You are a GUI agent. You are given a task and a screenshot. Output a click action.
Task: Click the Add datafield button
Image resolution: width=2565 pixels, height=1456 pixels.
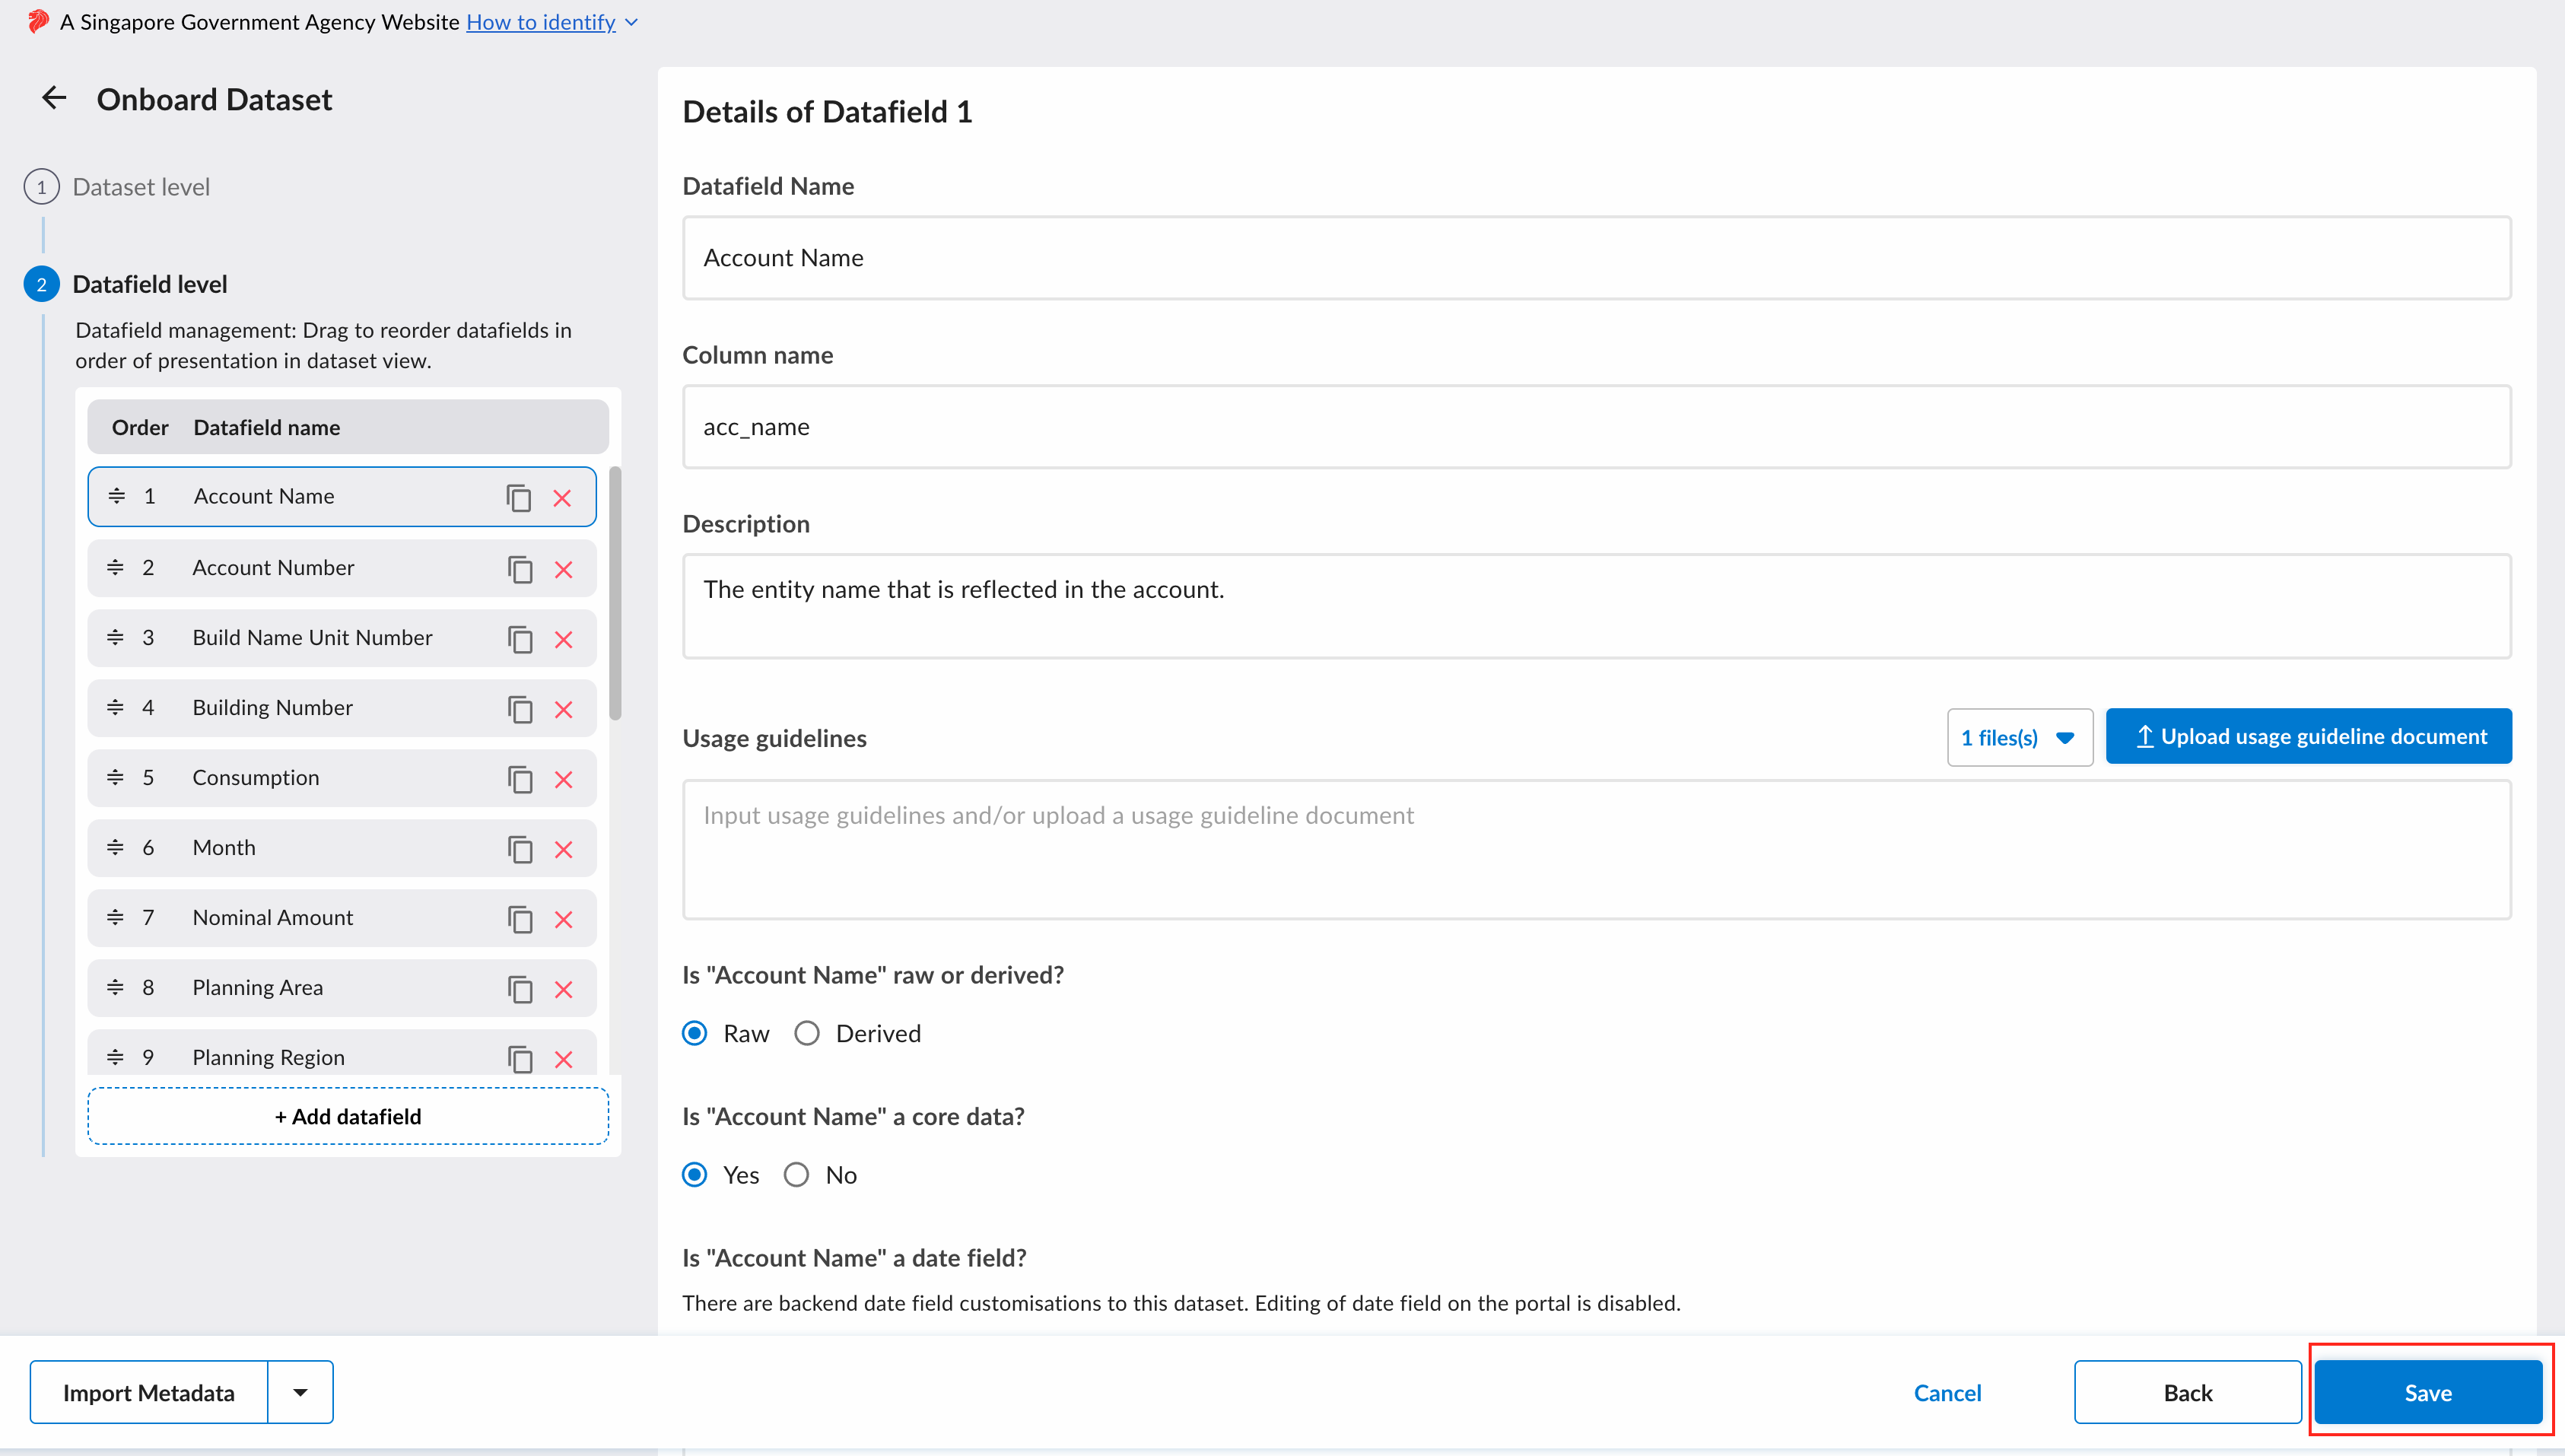(x=348, y=1116)
